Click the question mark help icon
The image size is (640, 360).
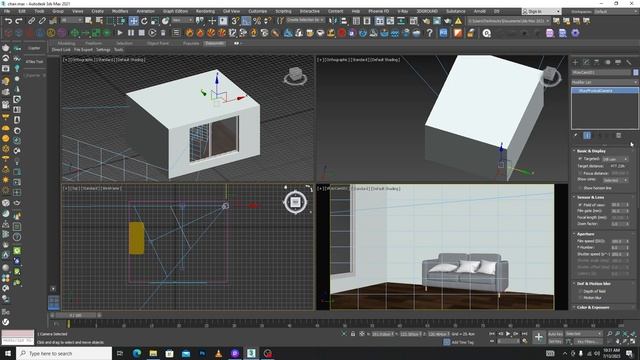(x=429, y=33)
